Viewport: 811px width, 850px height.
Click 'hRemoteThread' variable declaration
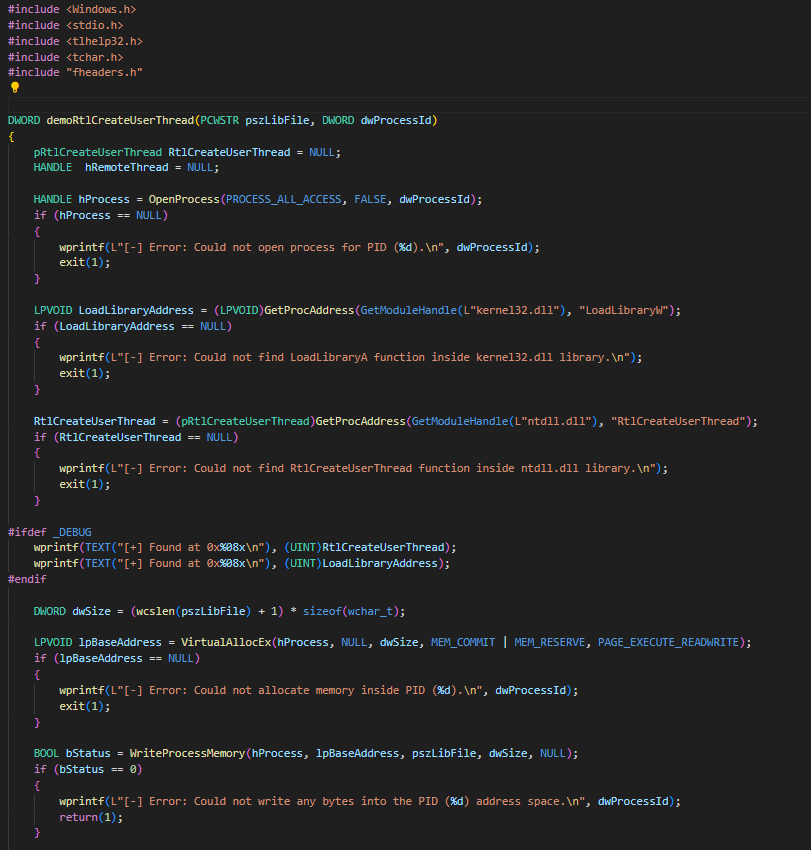pyautogui.click(x=126, y=168)
